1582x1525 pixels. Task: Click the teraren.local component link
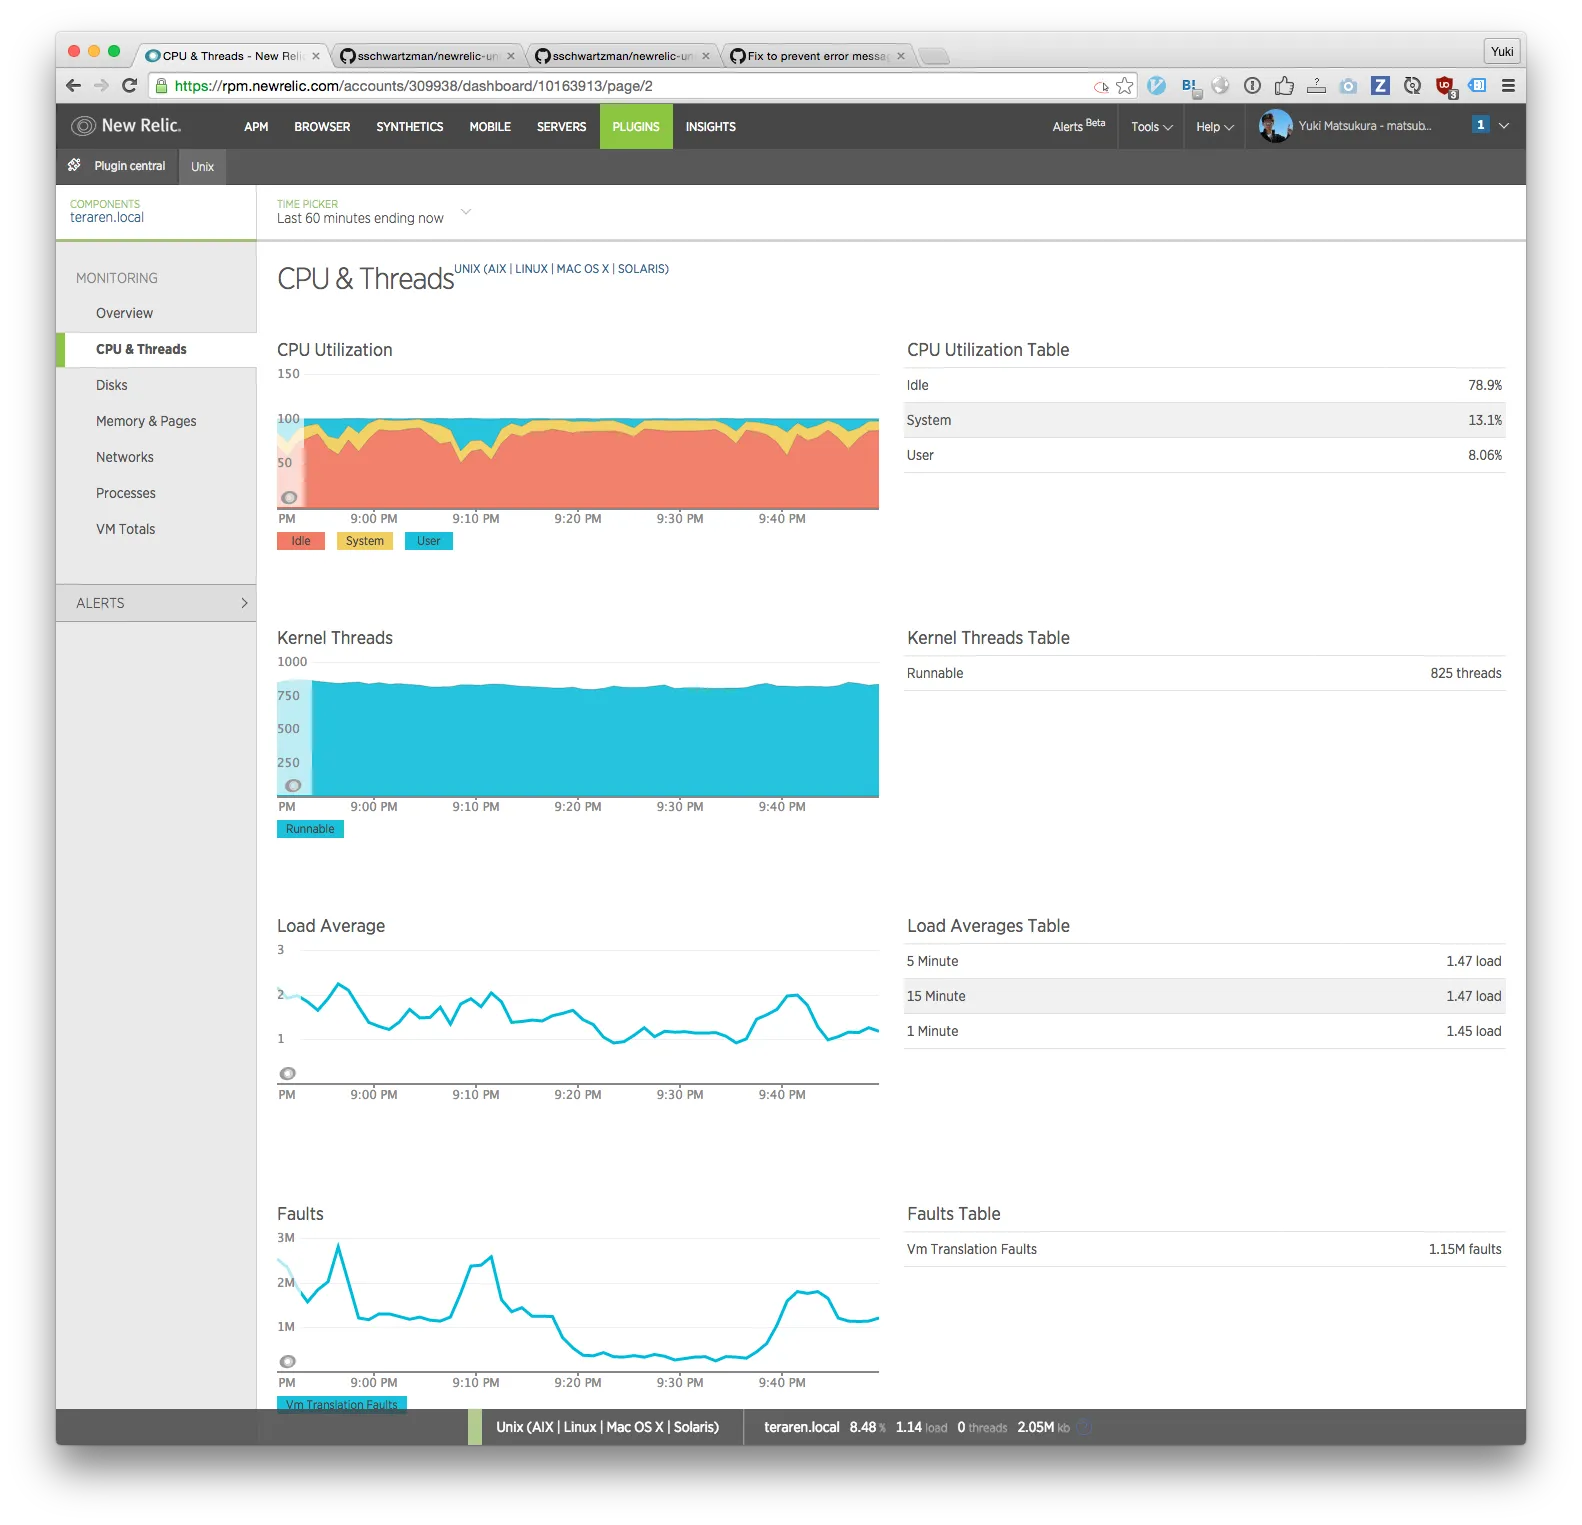pos(107,217)
